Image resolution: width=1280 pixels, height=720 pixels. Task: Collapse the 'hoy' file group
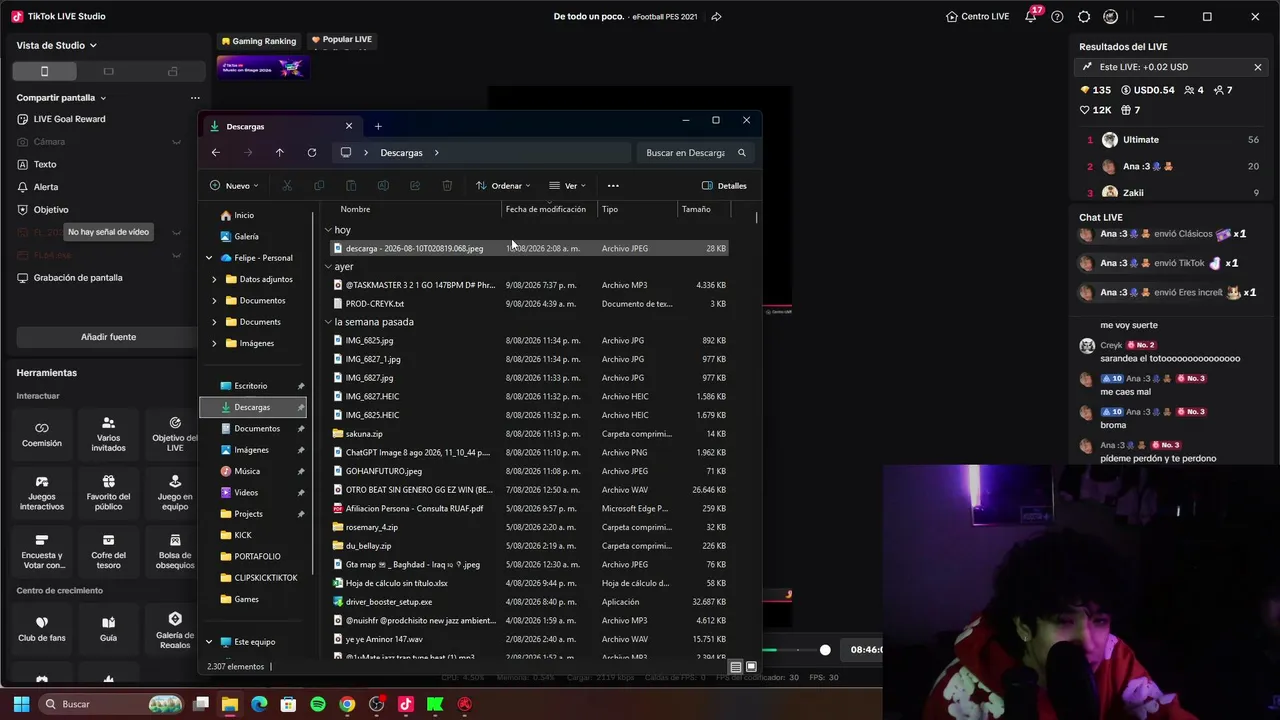[x=328, y=230]
